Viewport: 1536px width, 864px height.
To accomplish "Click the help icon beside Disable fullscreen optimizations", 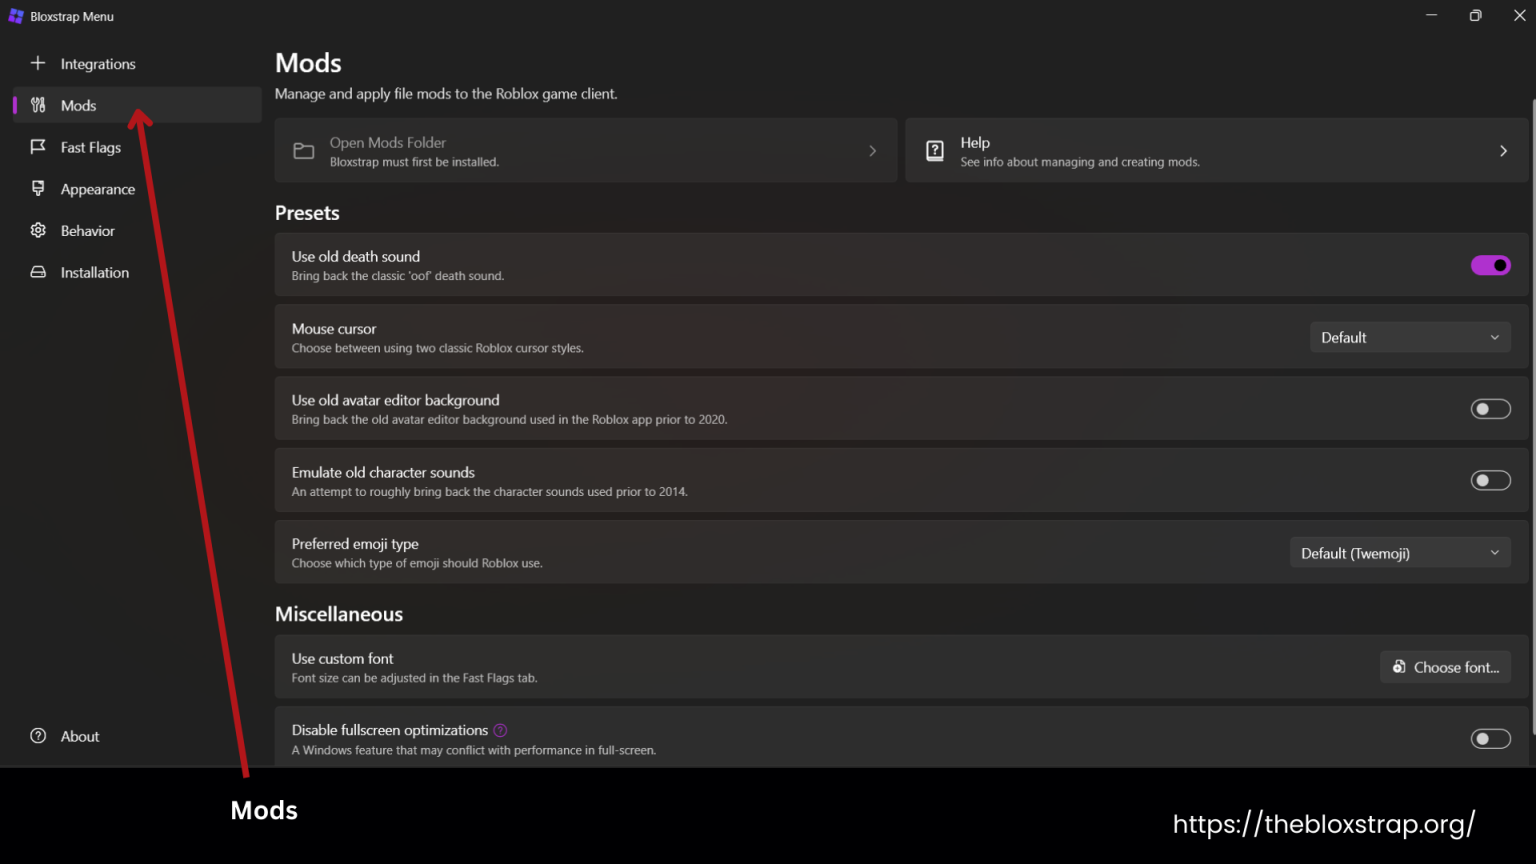I will coord(499,730).
